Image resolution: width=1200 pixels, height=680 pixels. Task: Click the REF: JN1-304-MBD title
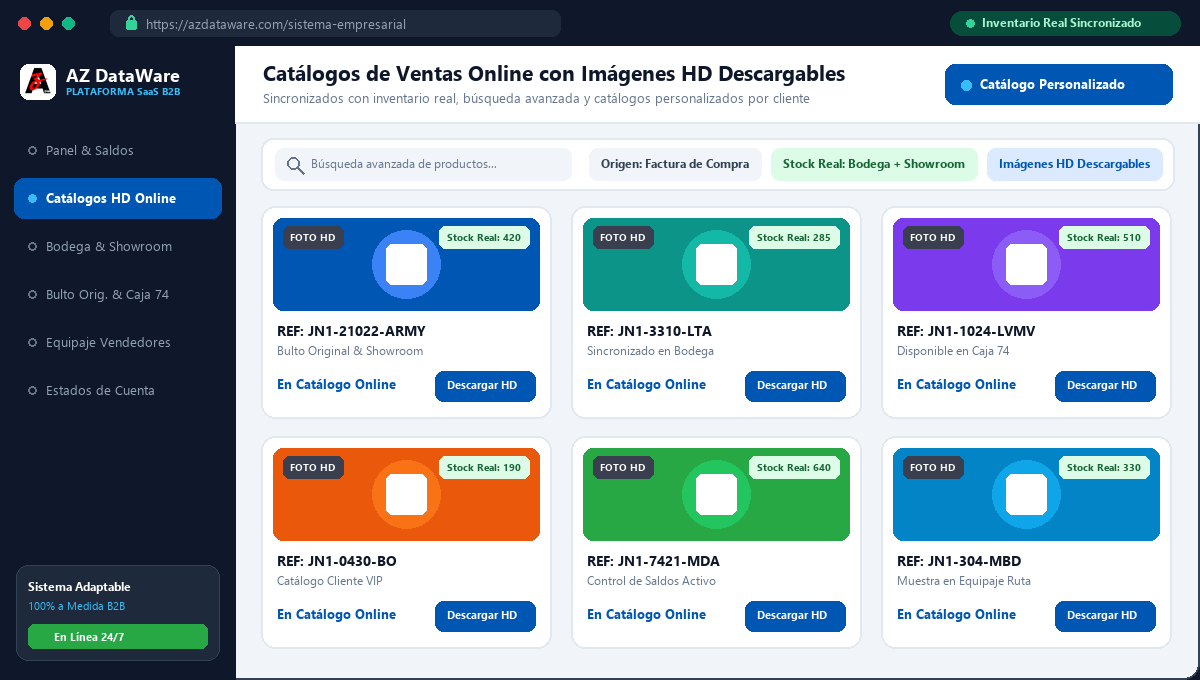click(959, 561)
